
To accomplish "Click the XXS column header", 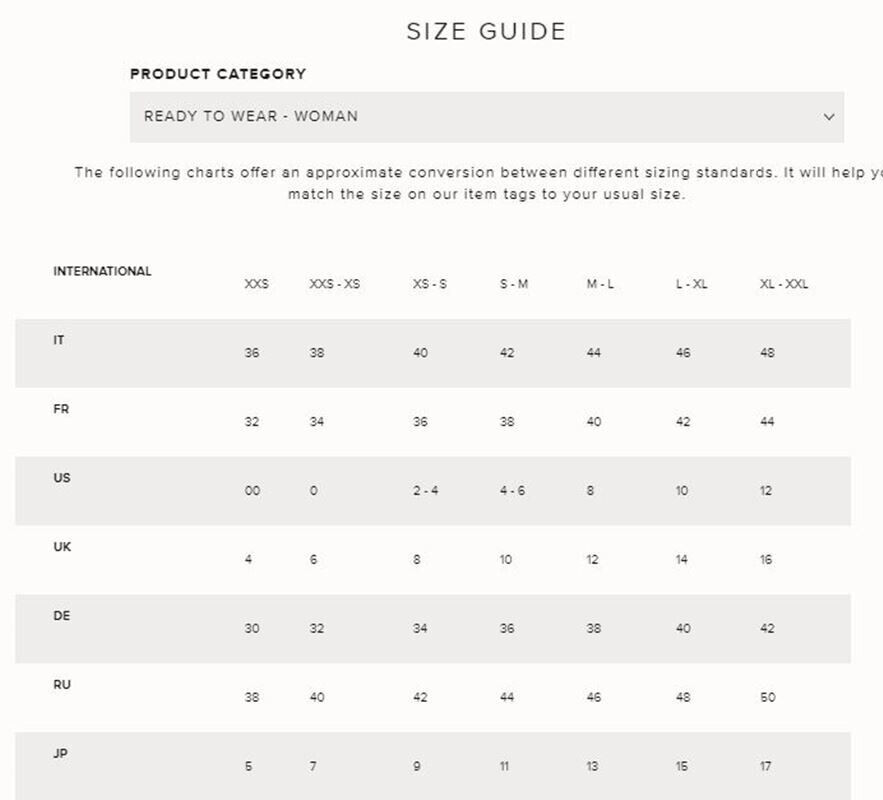I will [256, 284].
